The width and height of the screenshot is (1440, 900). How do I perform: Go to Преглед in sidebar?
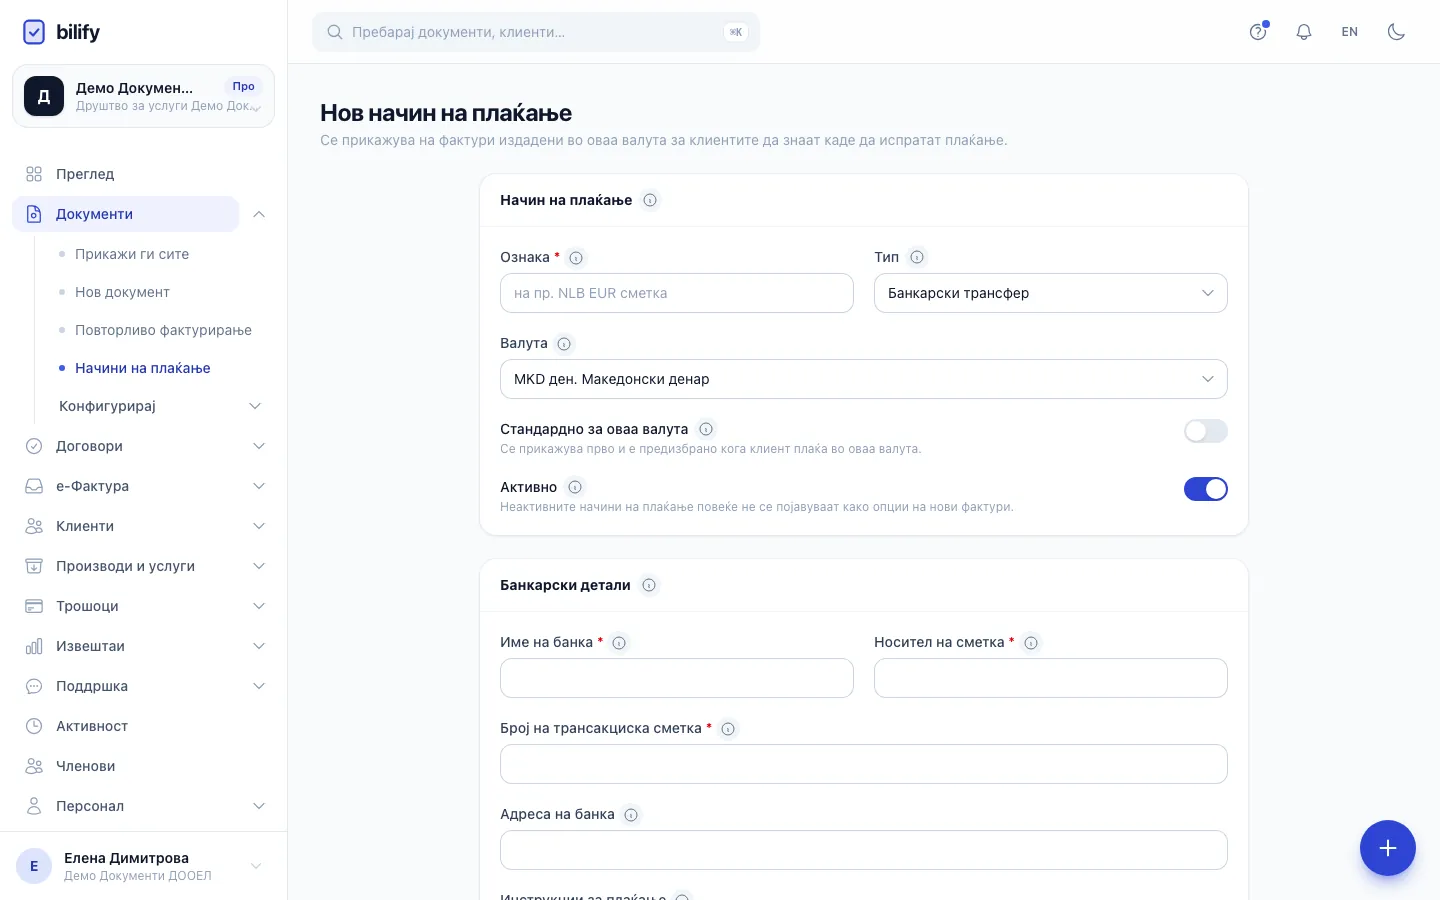[x=144, y=174]
